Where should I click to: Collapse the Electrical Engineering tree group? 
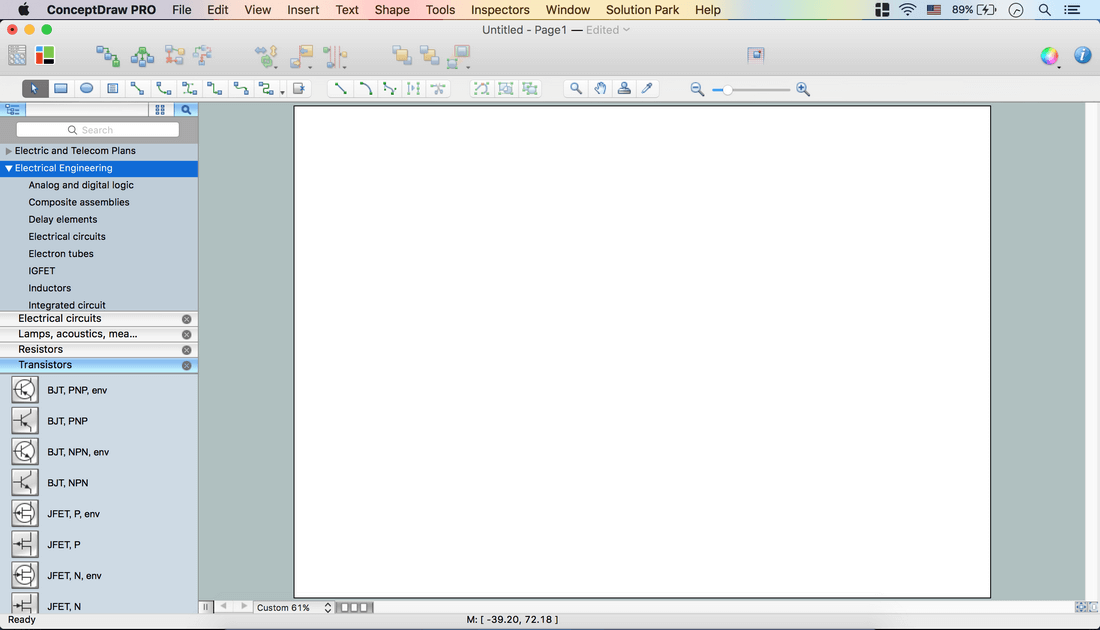9,168
